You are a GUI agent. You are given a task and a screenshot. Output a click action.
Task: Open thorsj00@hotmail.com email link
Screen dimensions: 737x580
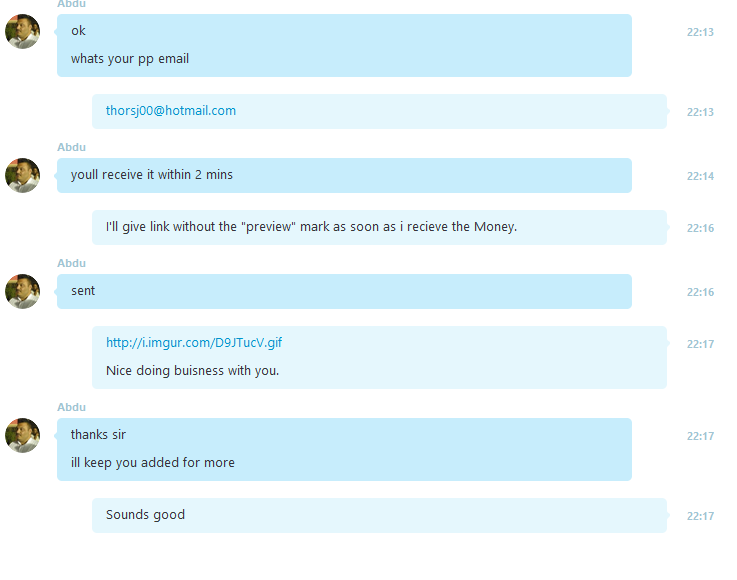tap(171, 111)
